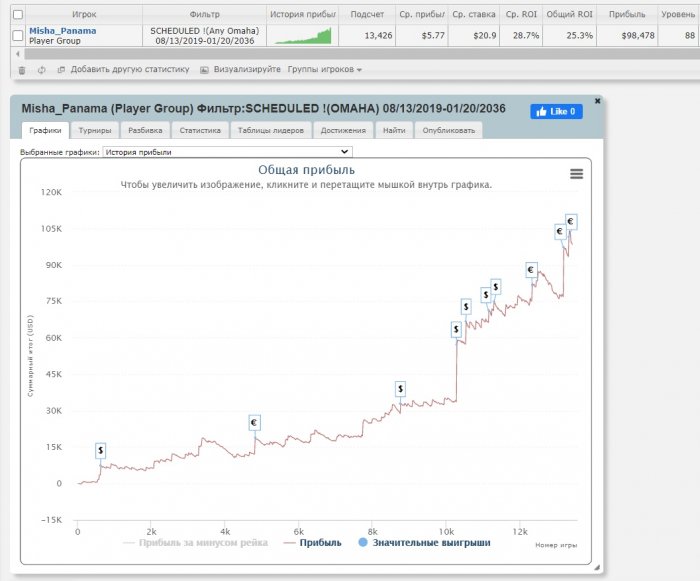Switch to the Опубликовать tab
The height and width of the screenshot is (581, 700).
448,130
